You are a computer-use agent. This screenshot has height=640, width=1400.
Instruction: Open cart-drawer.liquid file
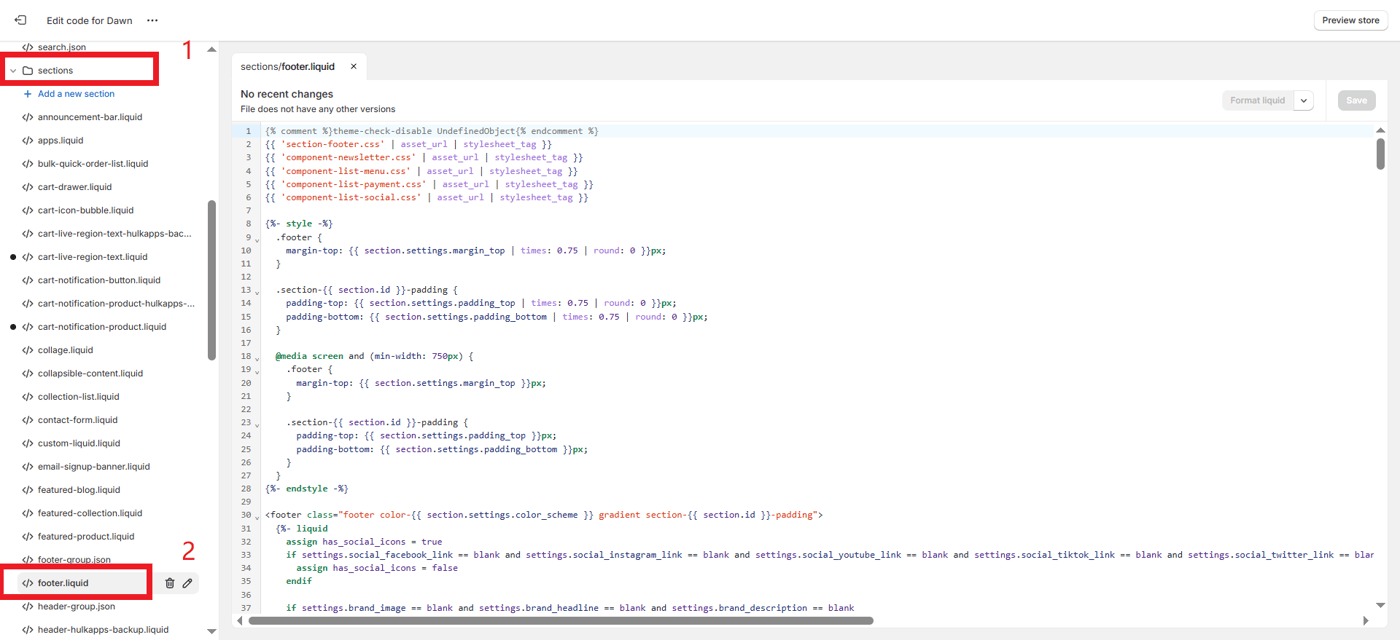75,187
